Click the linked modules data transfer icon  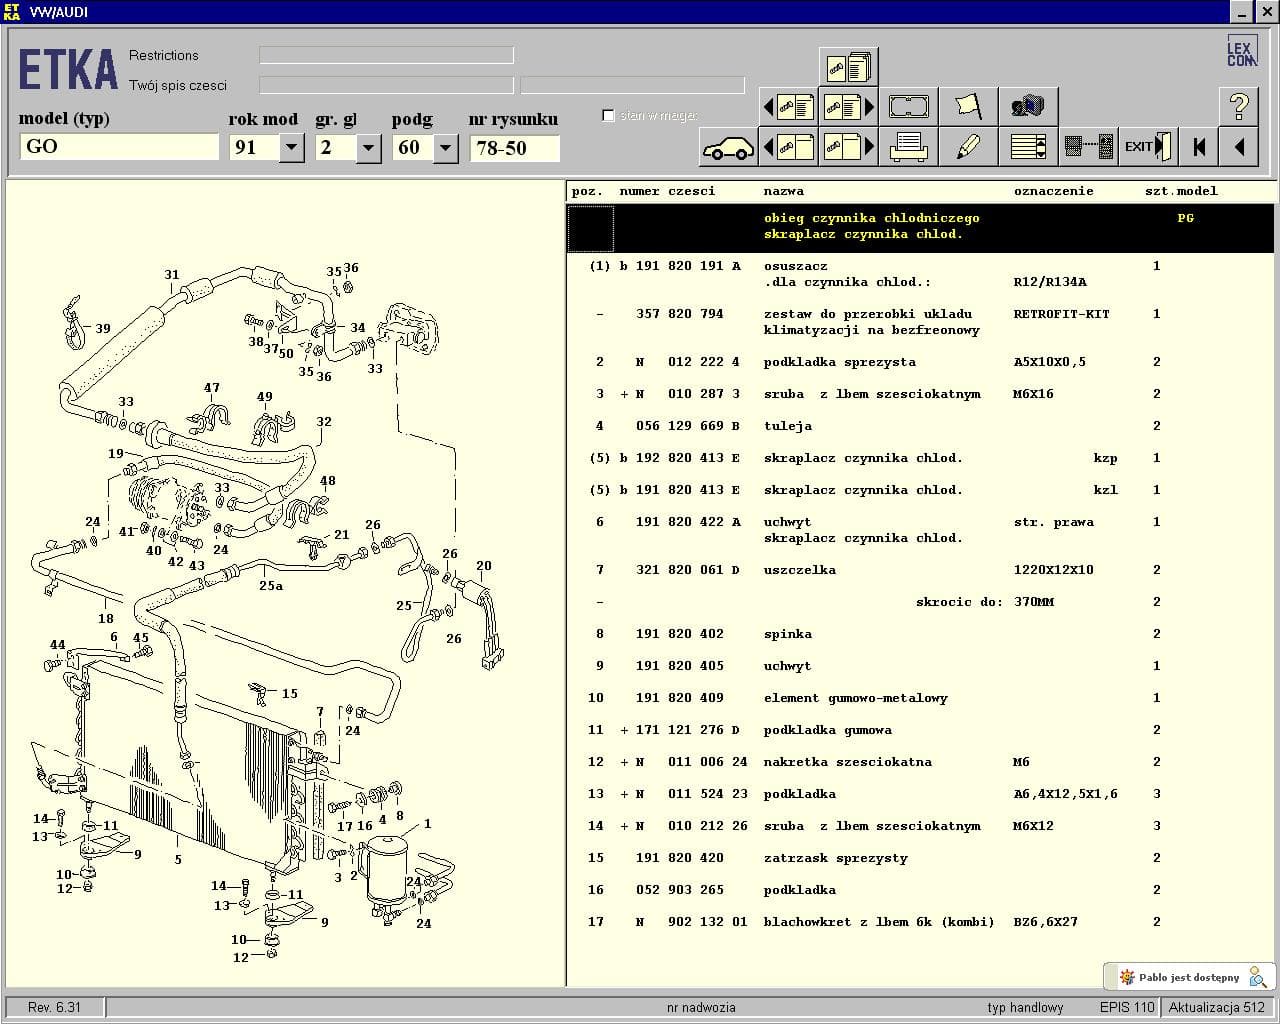(x=1088, y=147)
